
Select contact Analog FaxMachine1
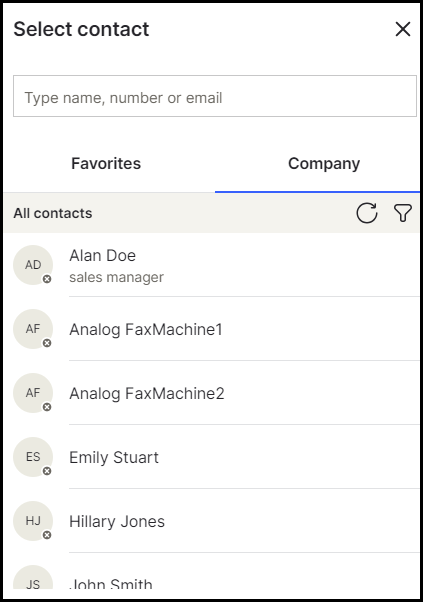212,329
